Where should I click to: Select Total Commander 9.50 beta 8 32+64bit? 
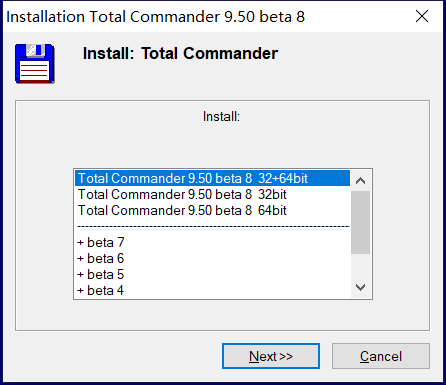coord(213,178)
